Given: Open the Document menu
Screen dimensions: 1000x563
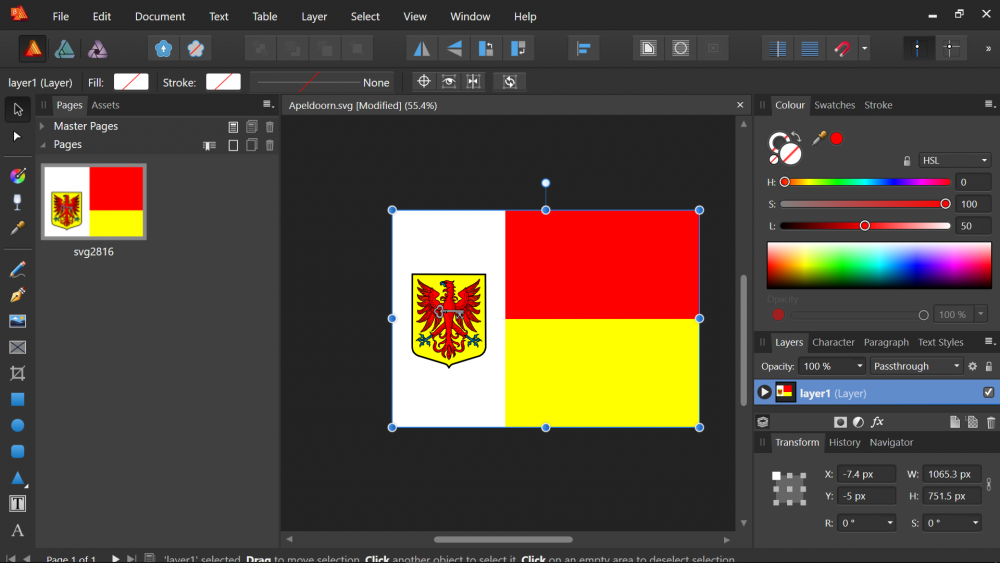Looking at the screenshot, I should click(159, 17).
